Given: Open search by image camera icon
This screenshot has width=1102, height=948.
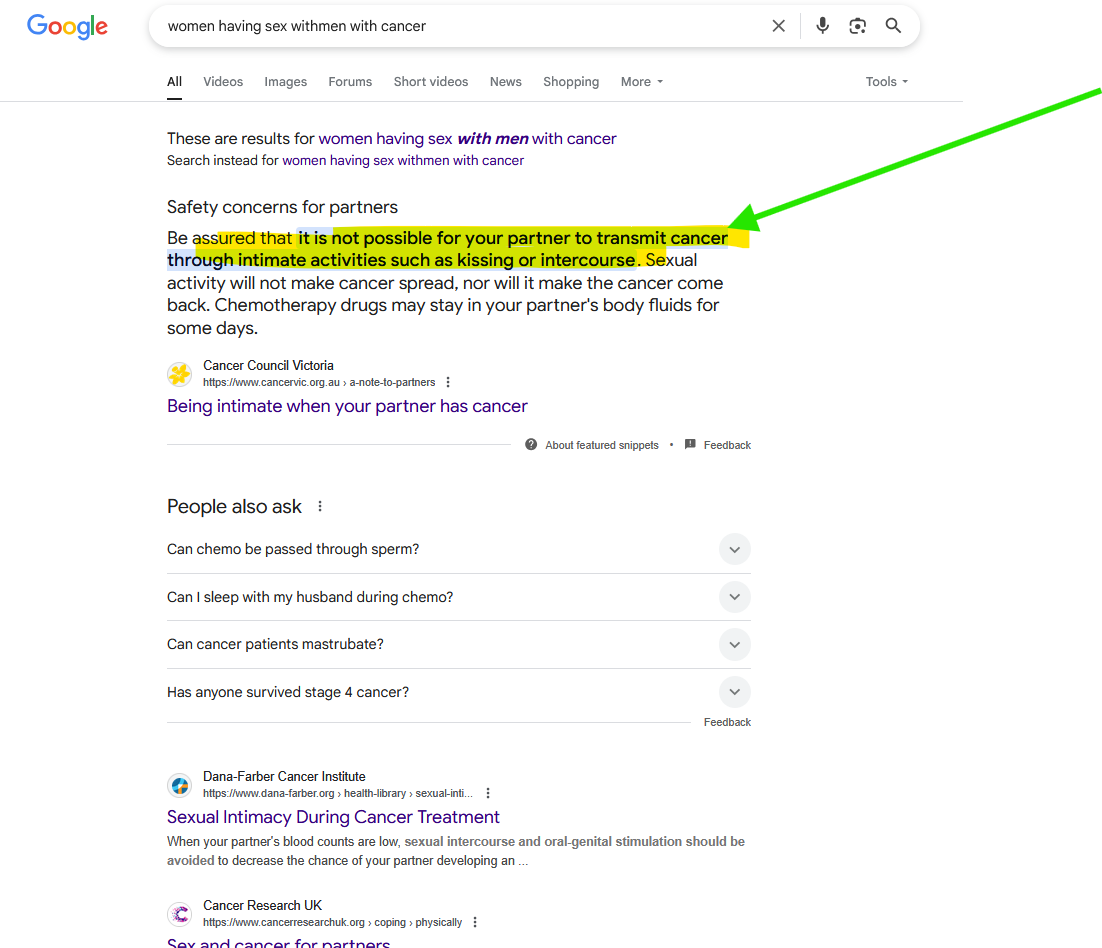Looking at the screenshot, I should click(857, 26).
